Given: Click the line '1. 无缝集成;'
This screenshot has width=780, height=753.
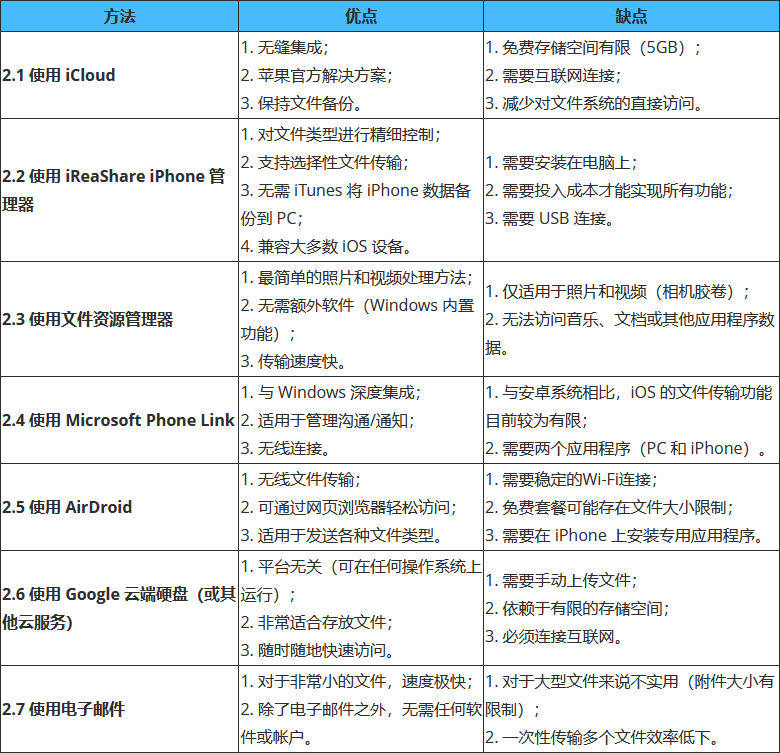Looking at the screenshot, I should point(285,47).
